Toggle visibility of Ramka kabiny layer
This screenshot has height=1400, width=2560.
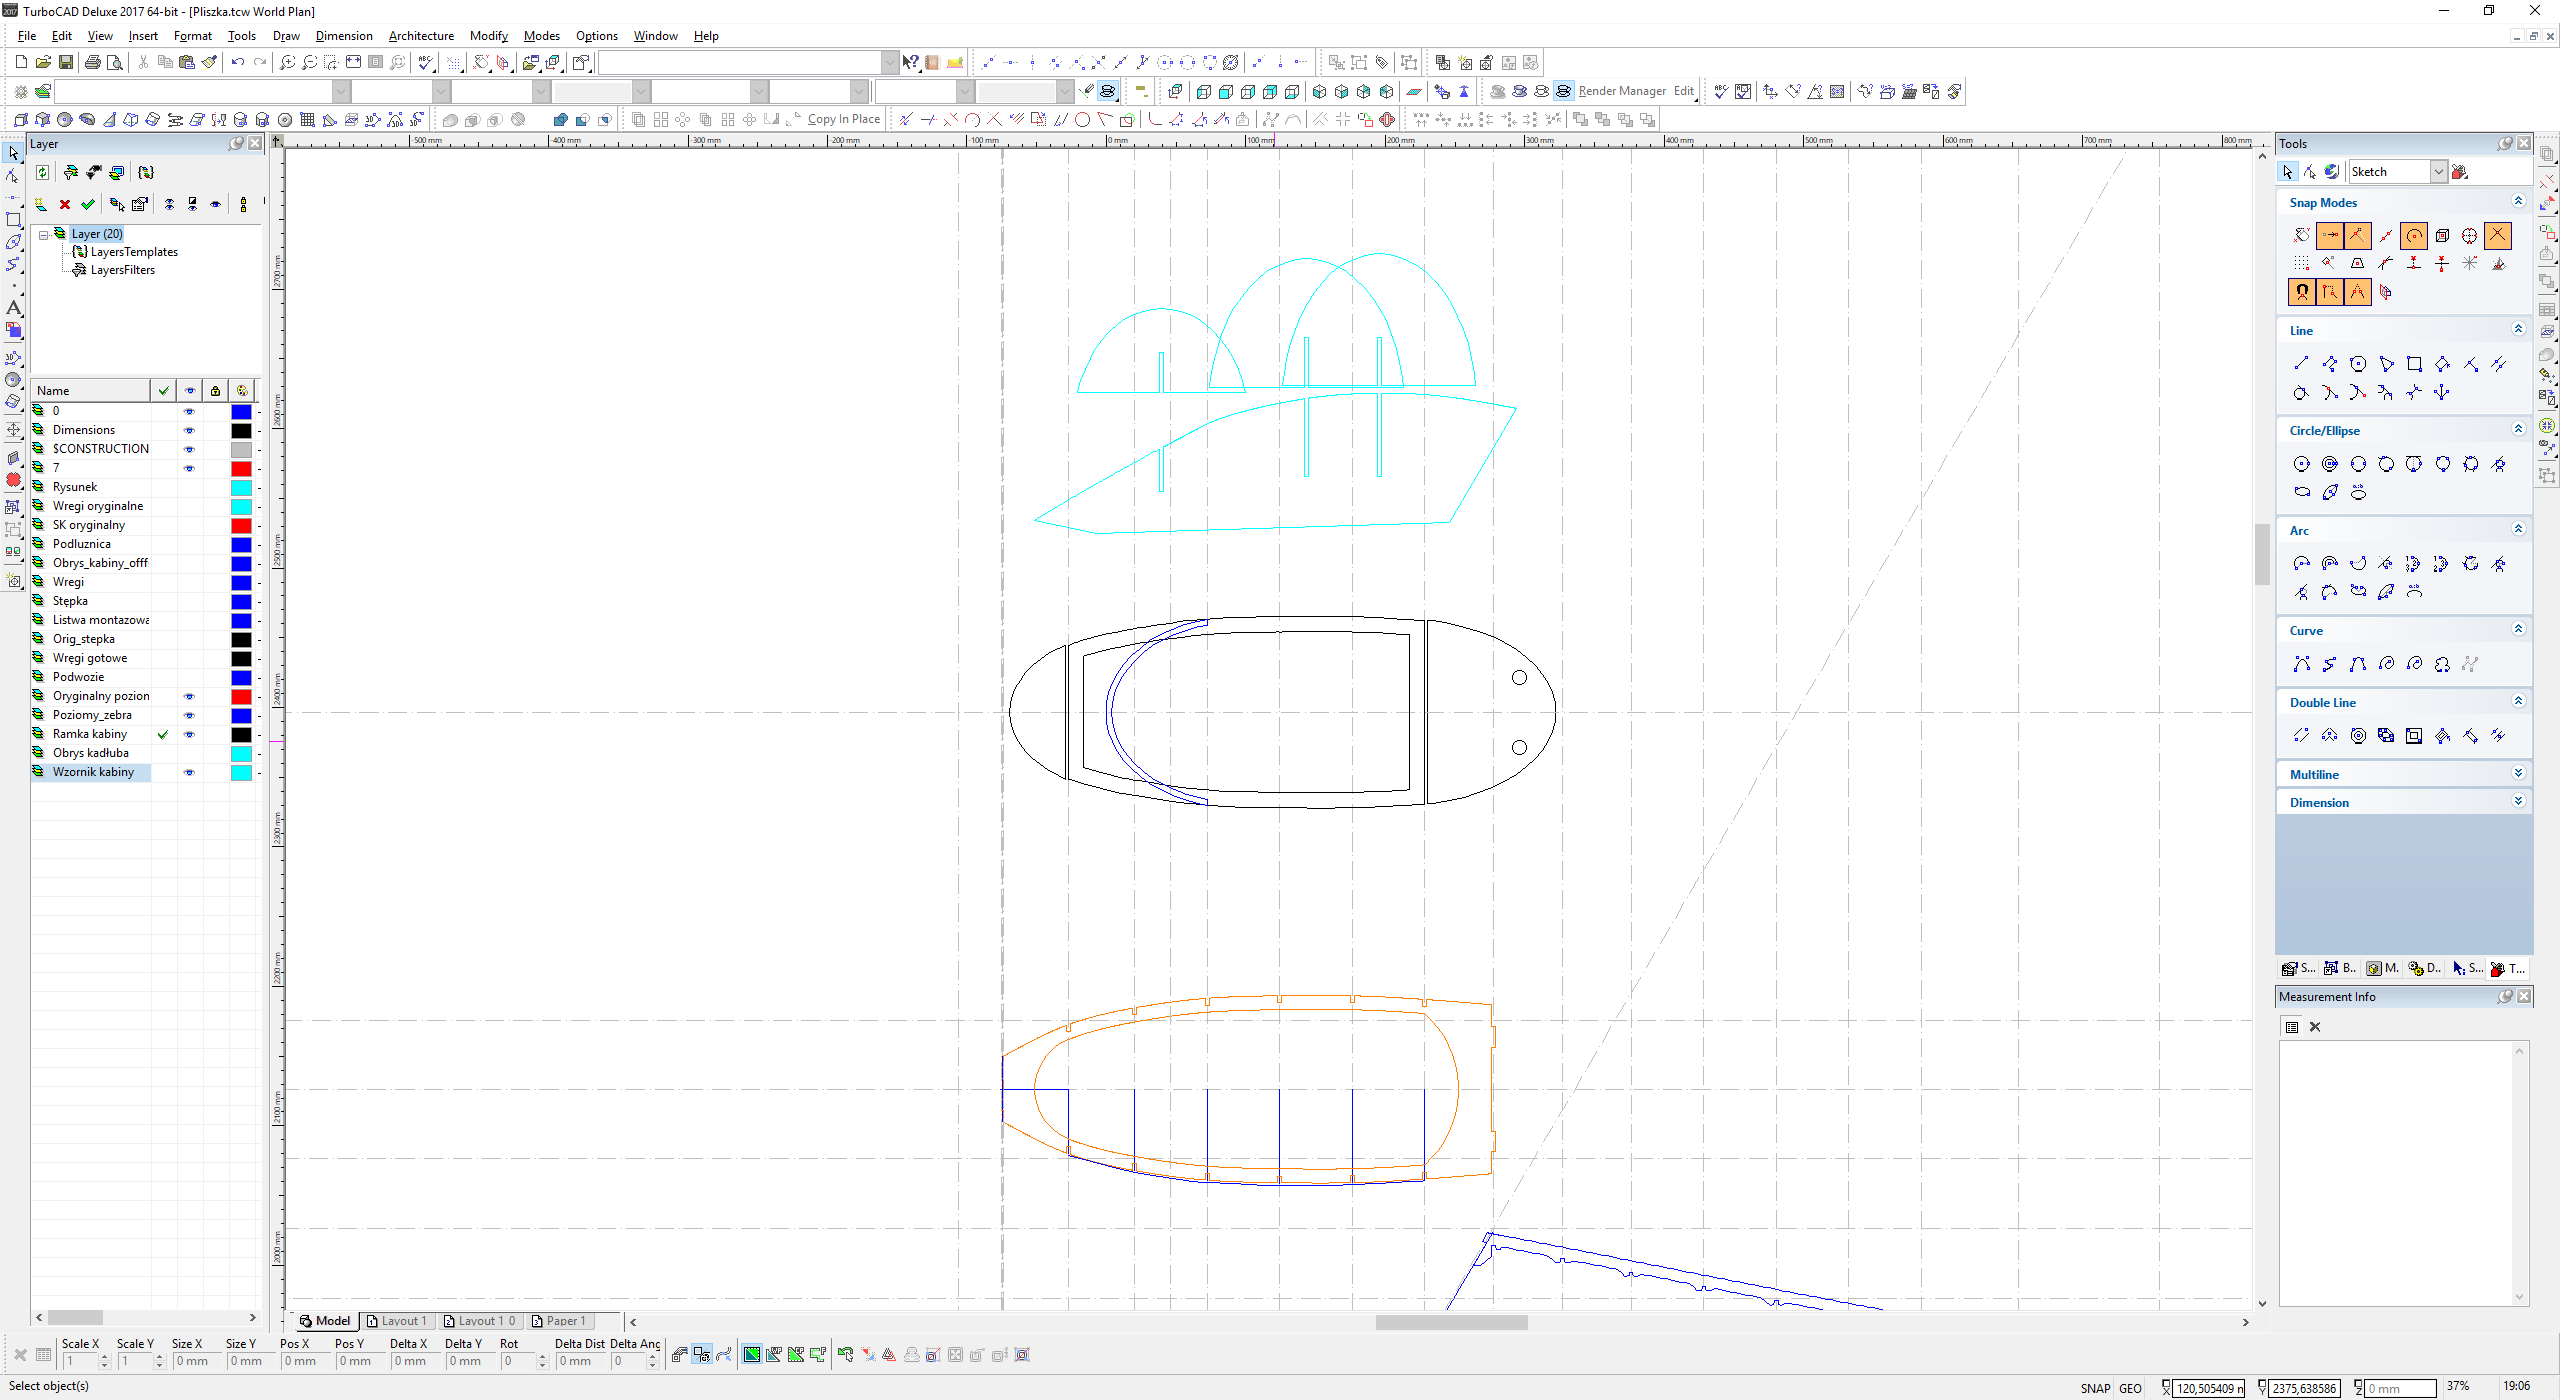point(189,734)
